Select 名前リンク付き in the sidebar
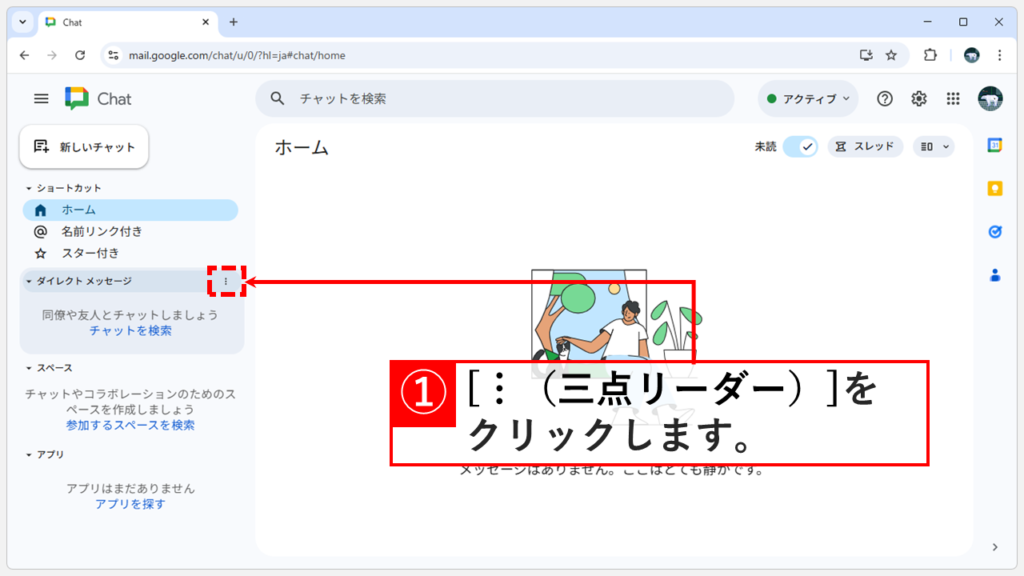Viewport: 1024px width, 576px height. (x=100, y=231)
